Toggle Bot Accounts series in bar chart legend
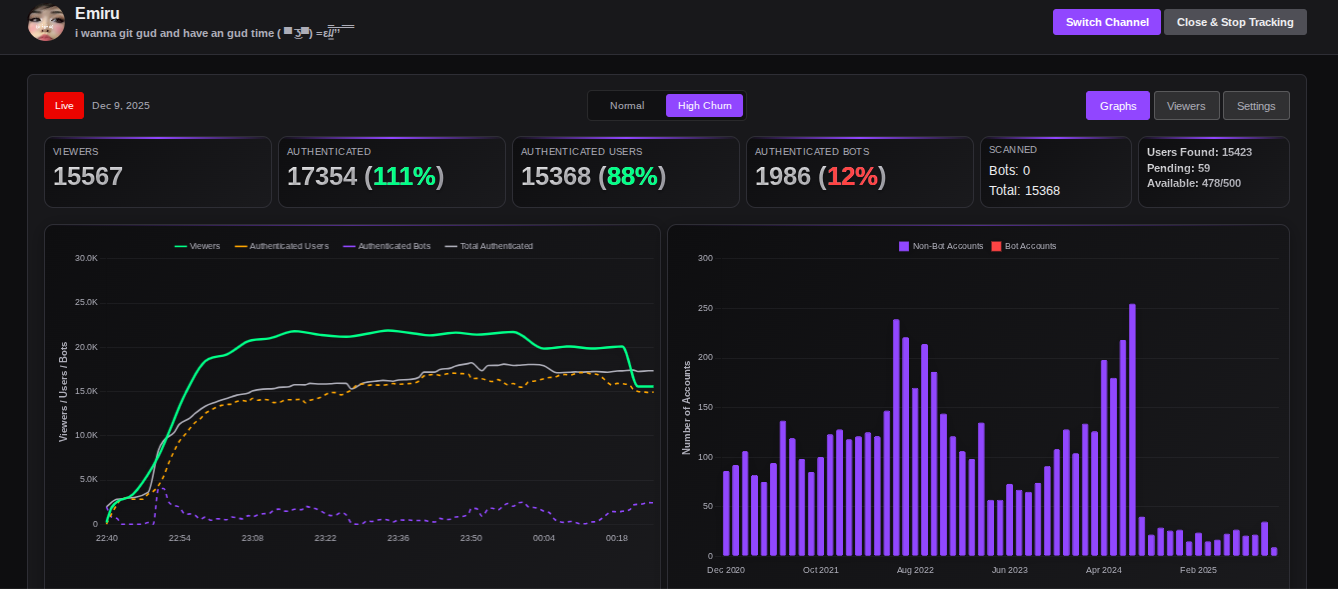1338x589 pixels. click(x=1030, y=246)
